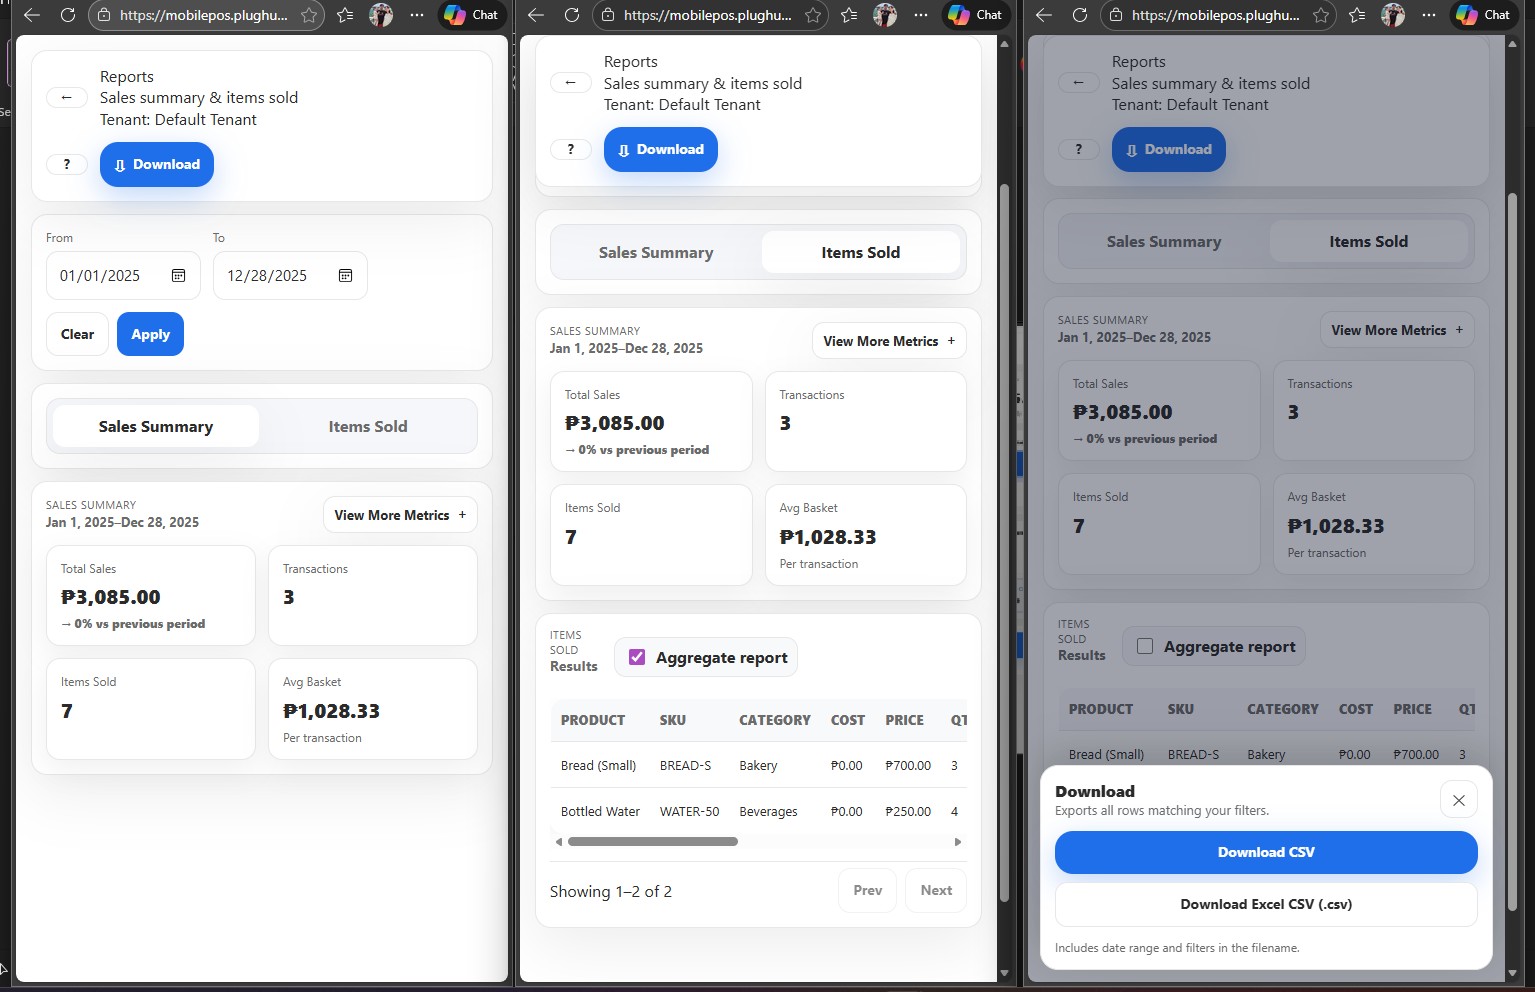This screenshot has width=1535, height=992.
Task: Uncheck the Aggregate report checkbox
Action: [x=636, y=657]
